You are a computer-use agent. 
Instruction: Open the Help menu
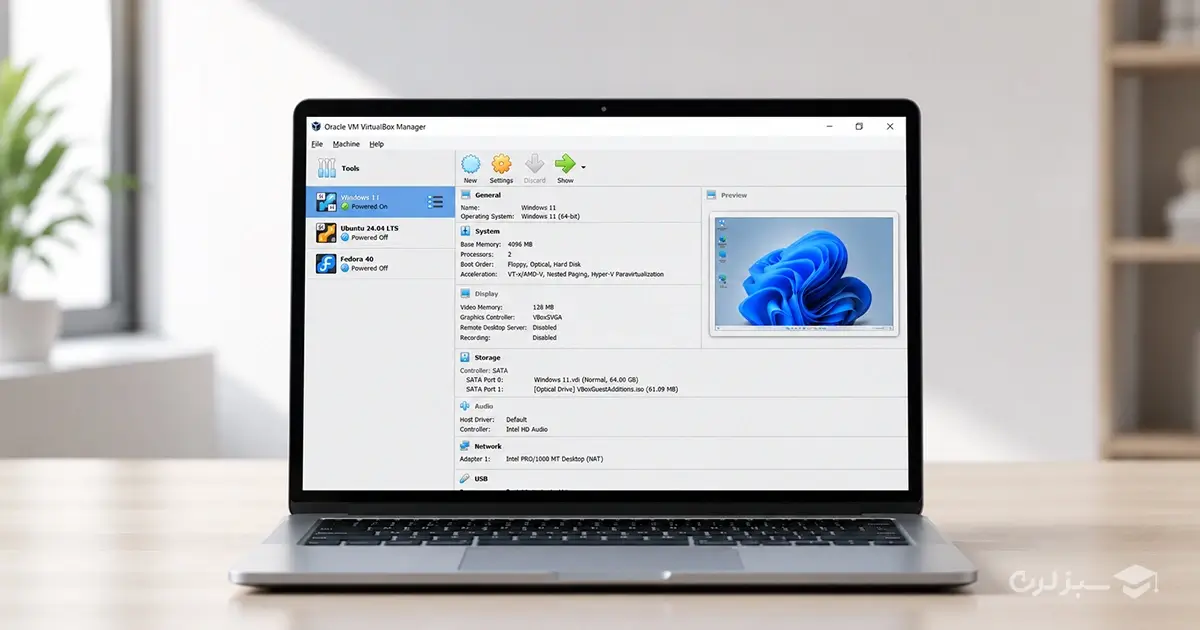tap(376, 144)
